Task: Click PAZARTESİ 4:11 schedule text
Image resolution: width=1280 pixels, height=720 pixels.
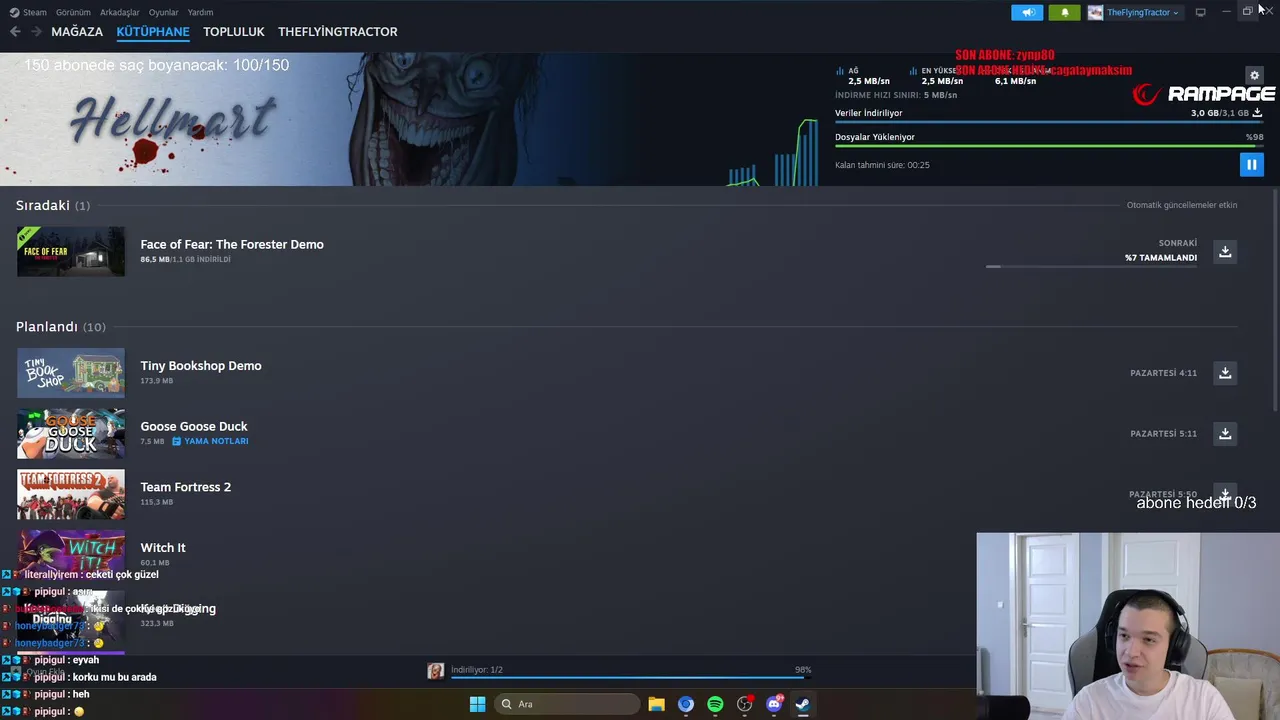Action: pyautogui.click(x=1163, y=373)
